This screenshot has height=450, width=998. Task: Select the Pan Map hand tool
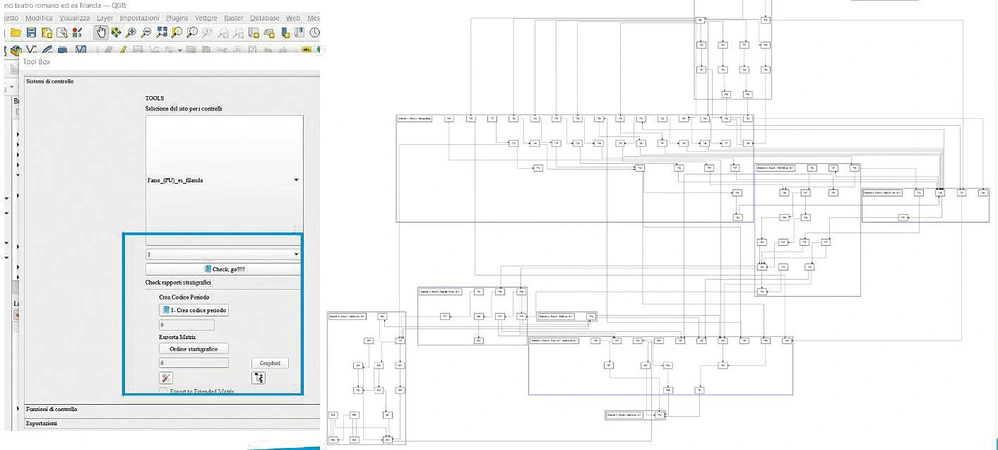101,33
